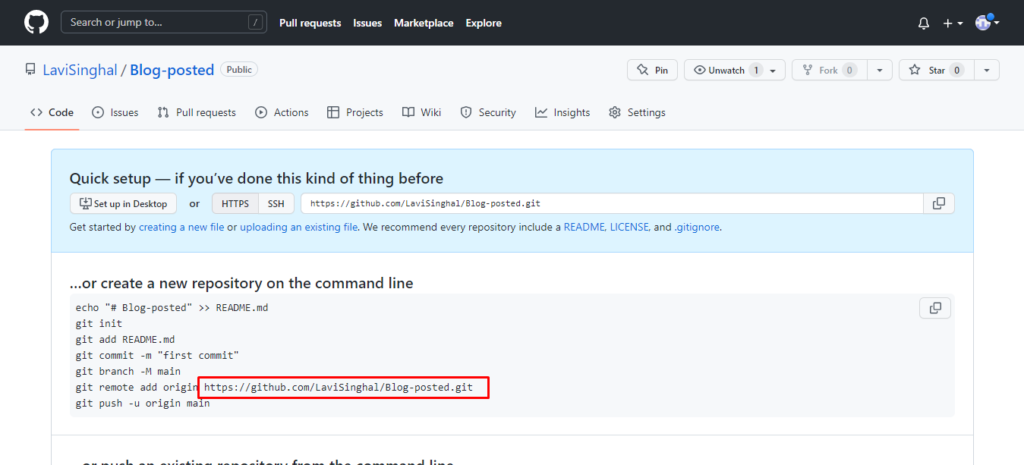Click the Quick setup heading text
The width and height of the screenshot is (1024, 465).
pyautogui.click(x=257, y=178)
